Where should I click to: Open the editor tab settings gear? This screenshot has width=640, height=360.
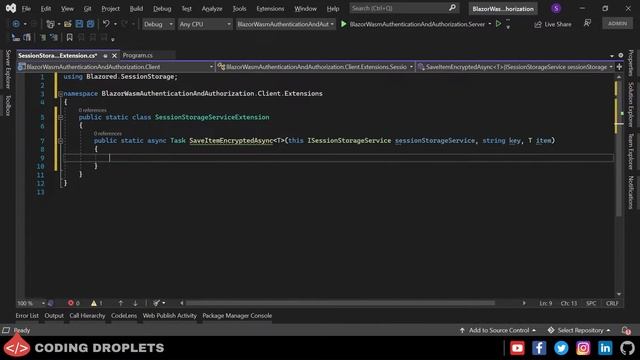(x=621, y=55)
